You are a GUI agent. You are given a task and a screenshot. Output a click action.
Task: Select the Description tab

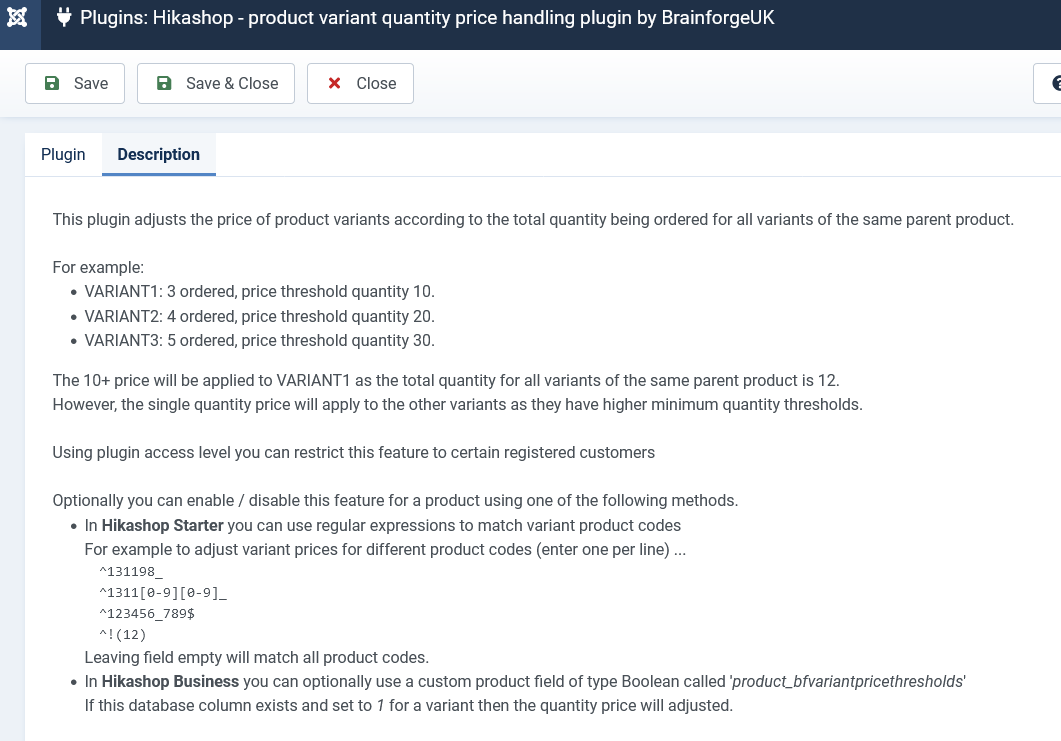pos(158,154)
